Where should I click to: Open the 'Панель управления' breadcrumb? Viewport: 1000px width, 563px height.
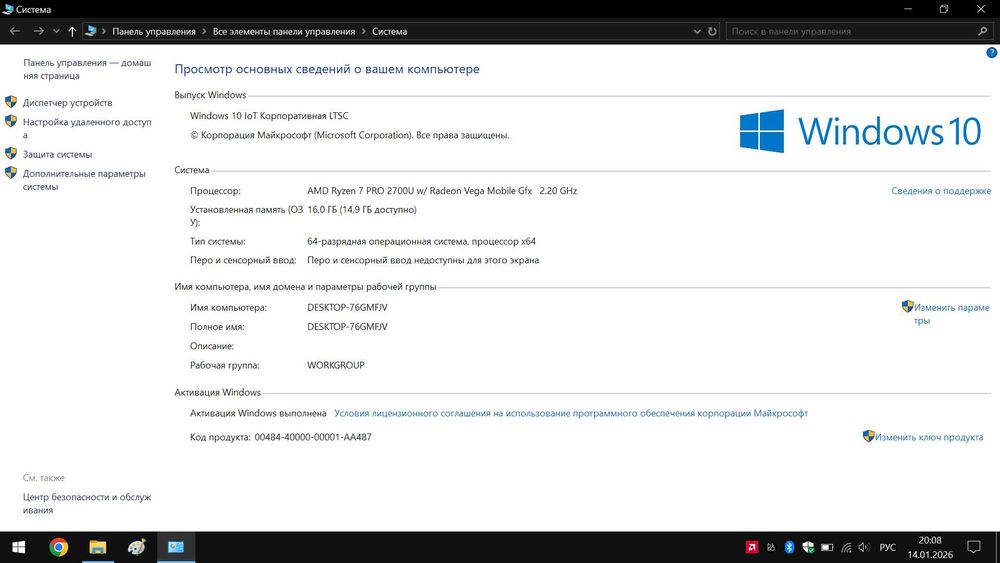point(154,31)
